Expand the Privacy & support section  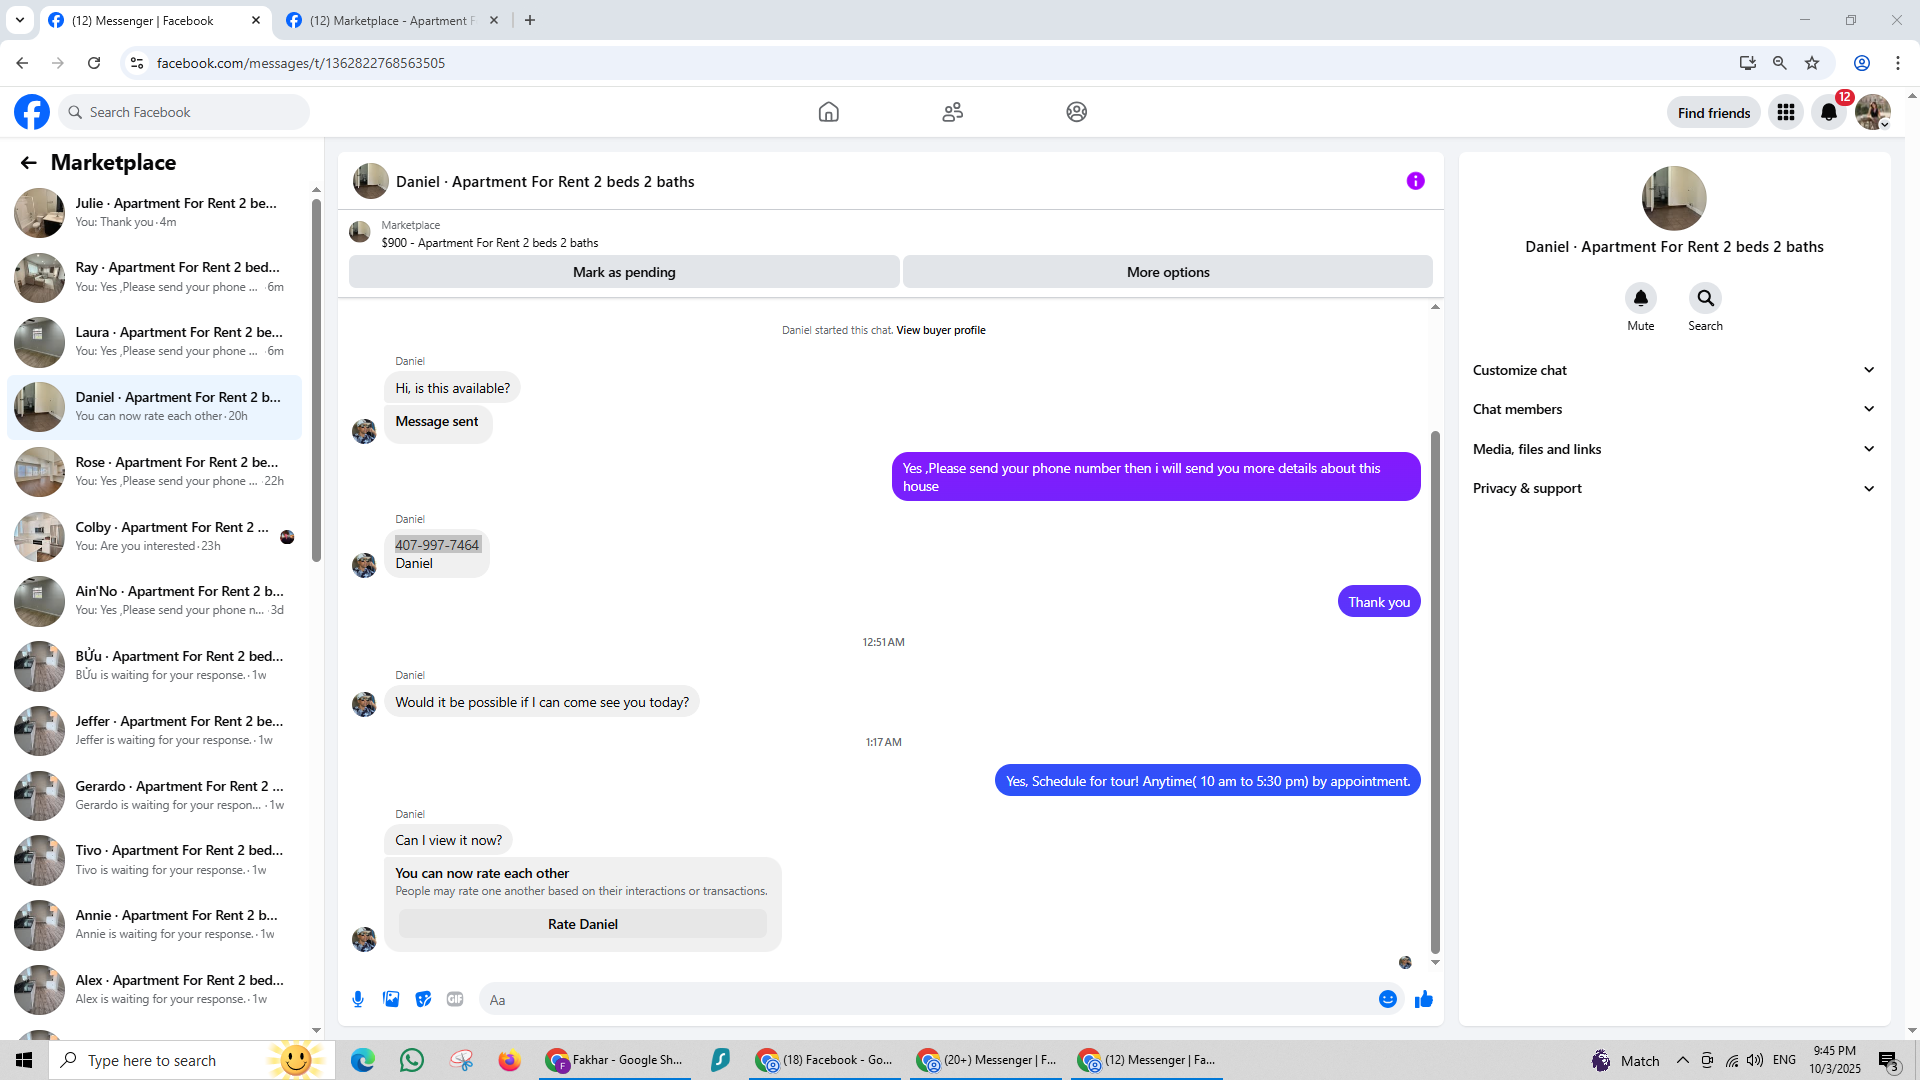pos(1674,488)
